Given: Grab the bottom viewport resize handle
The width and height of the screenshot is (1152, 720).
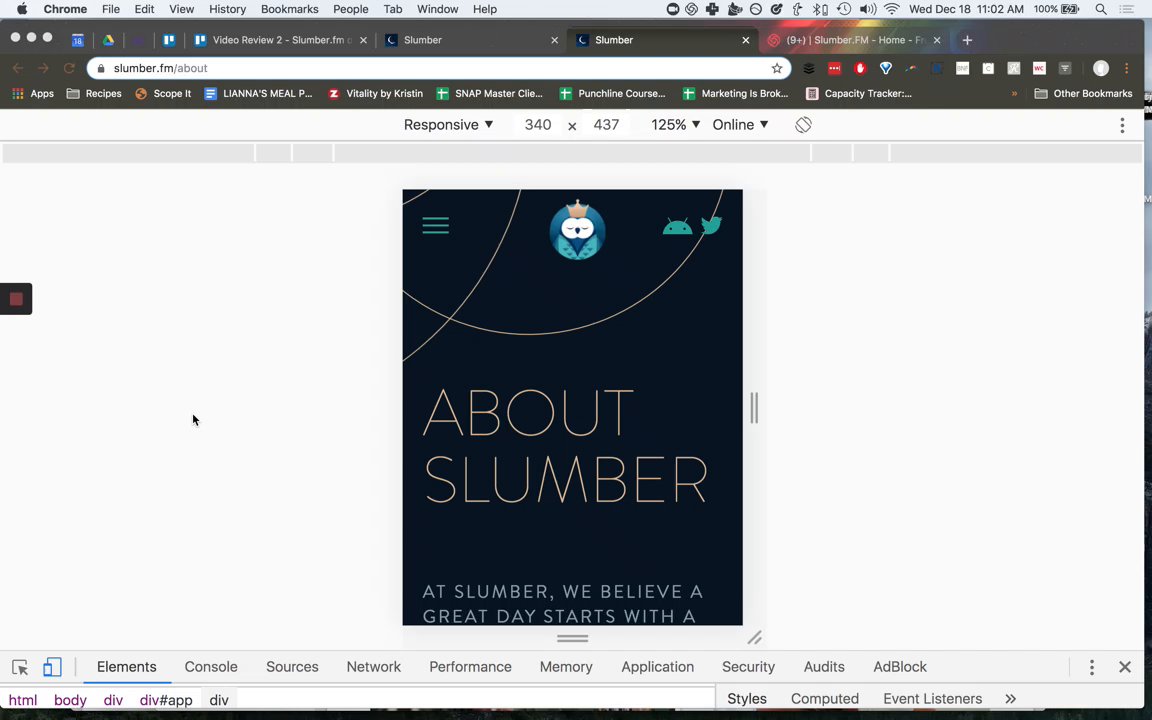Looking at the screenshot, I should click(572, 638).
